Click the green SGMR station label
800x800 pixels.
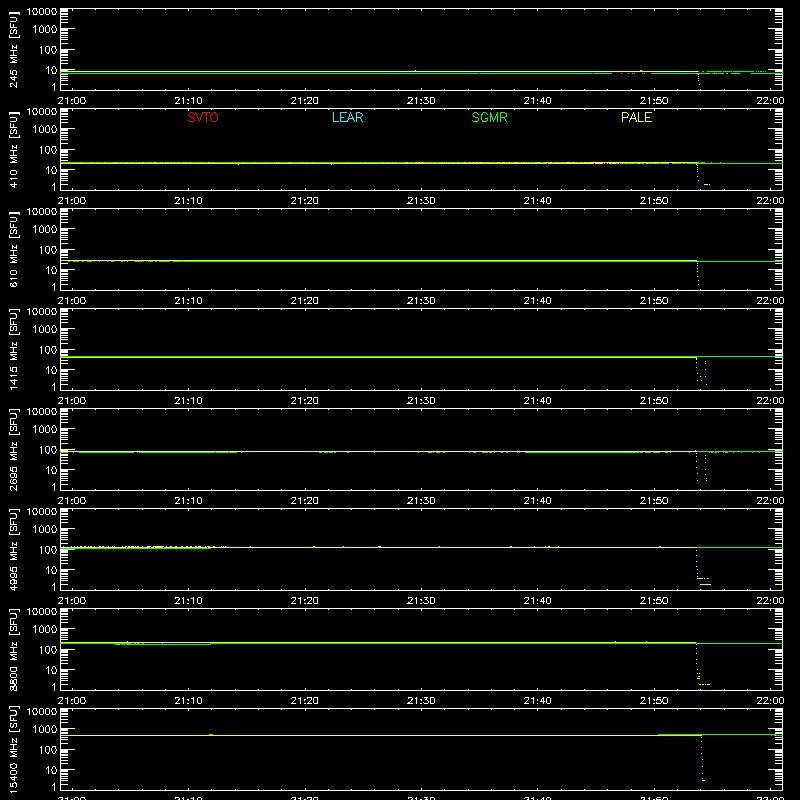pyautogui.click(x=489, y=117)
